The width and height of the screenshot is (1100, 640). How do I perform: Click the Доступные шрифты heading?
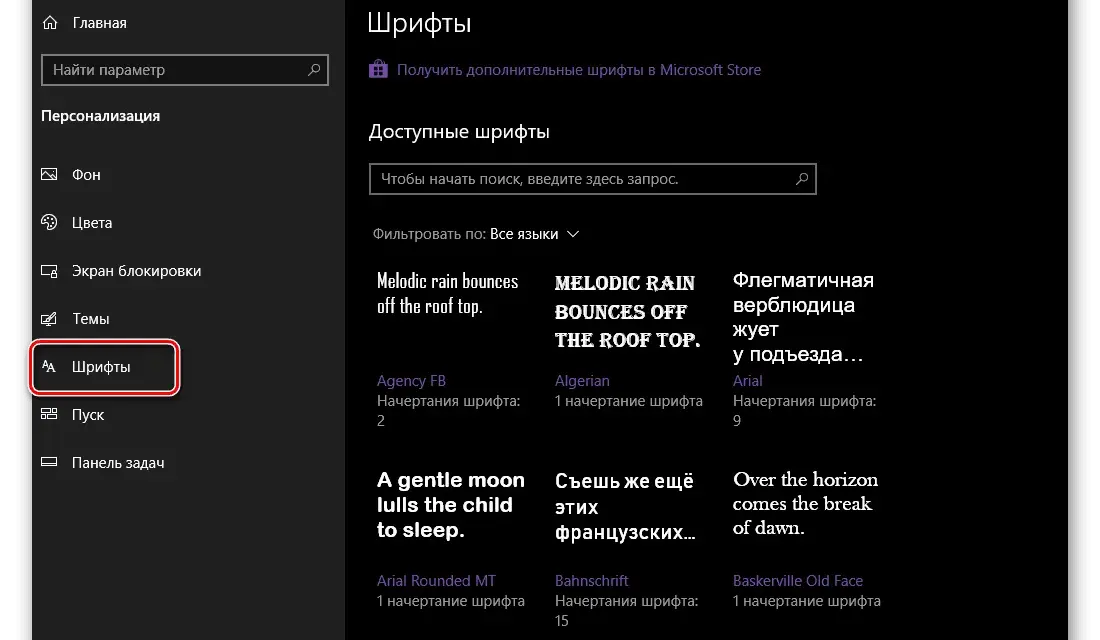pos(460,131)
